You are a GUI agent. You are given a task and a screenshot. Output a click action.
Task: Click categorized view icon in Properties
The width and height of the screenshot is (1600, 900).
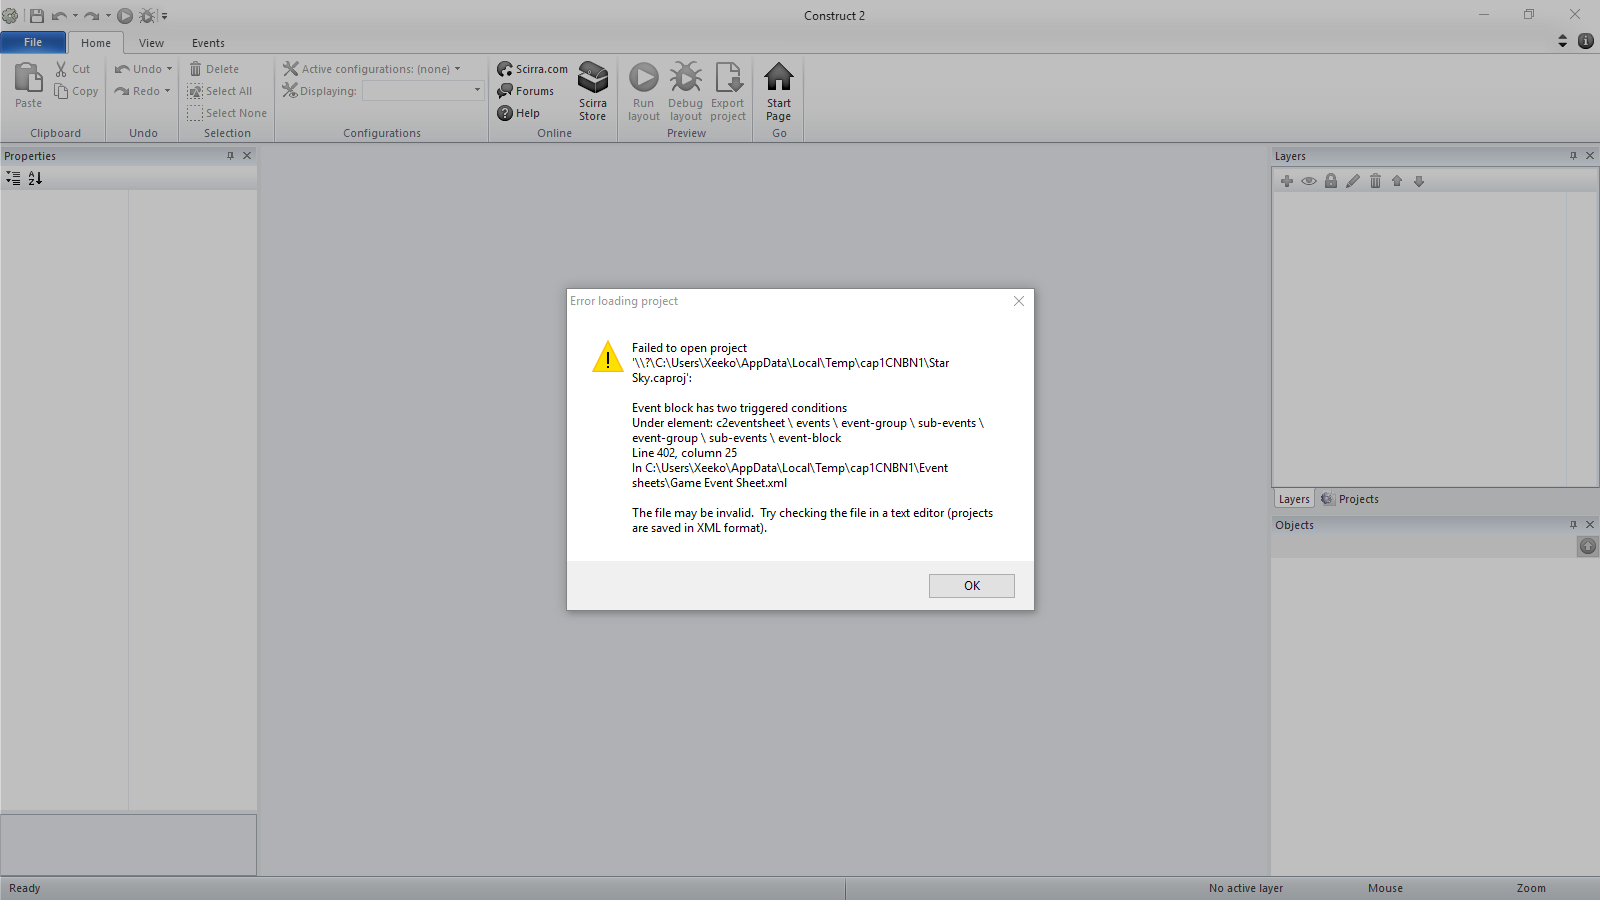click(13, 178)
